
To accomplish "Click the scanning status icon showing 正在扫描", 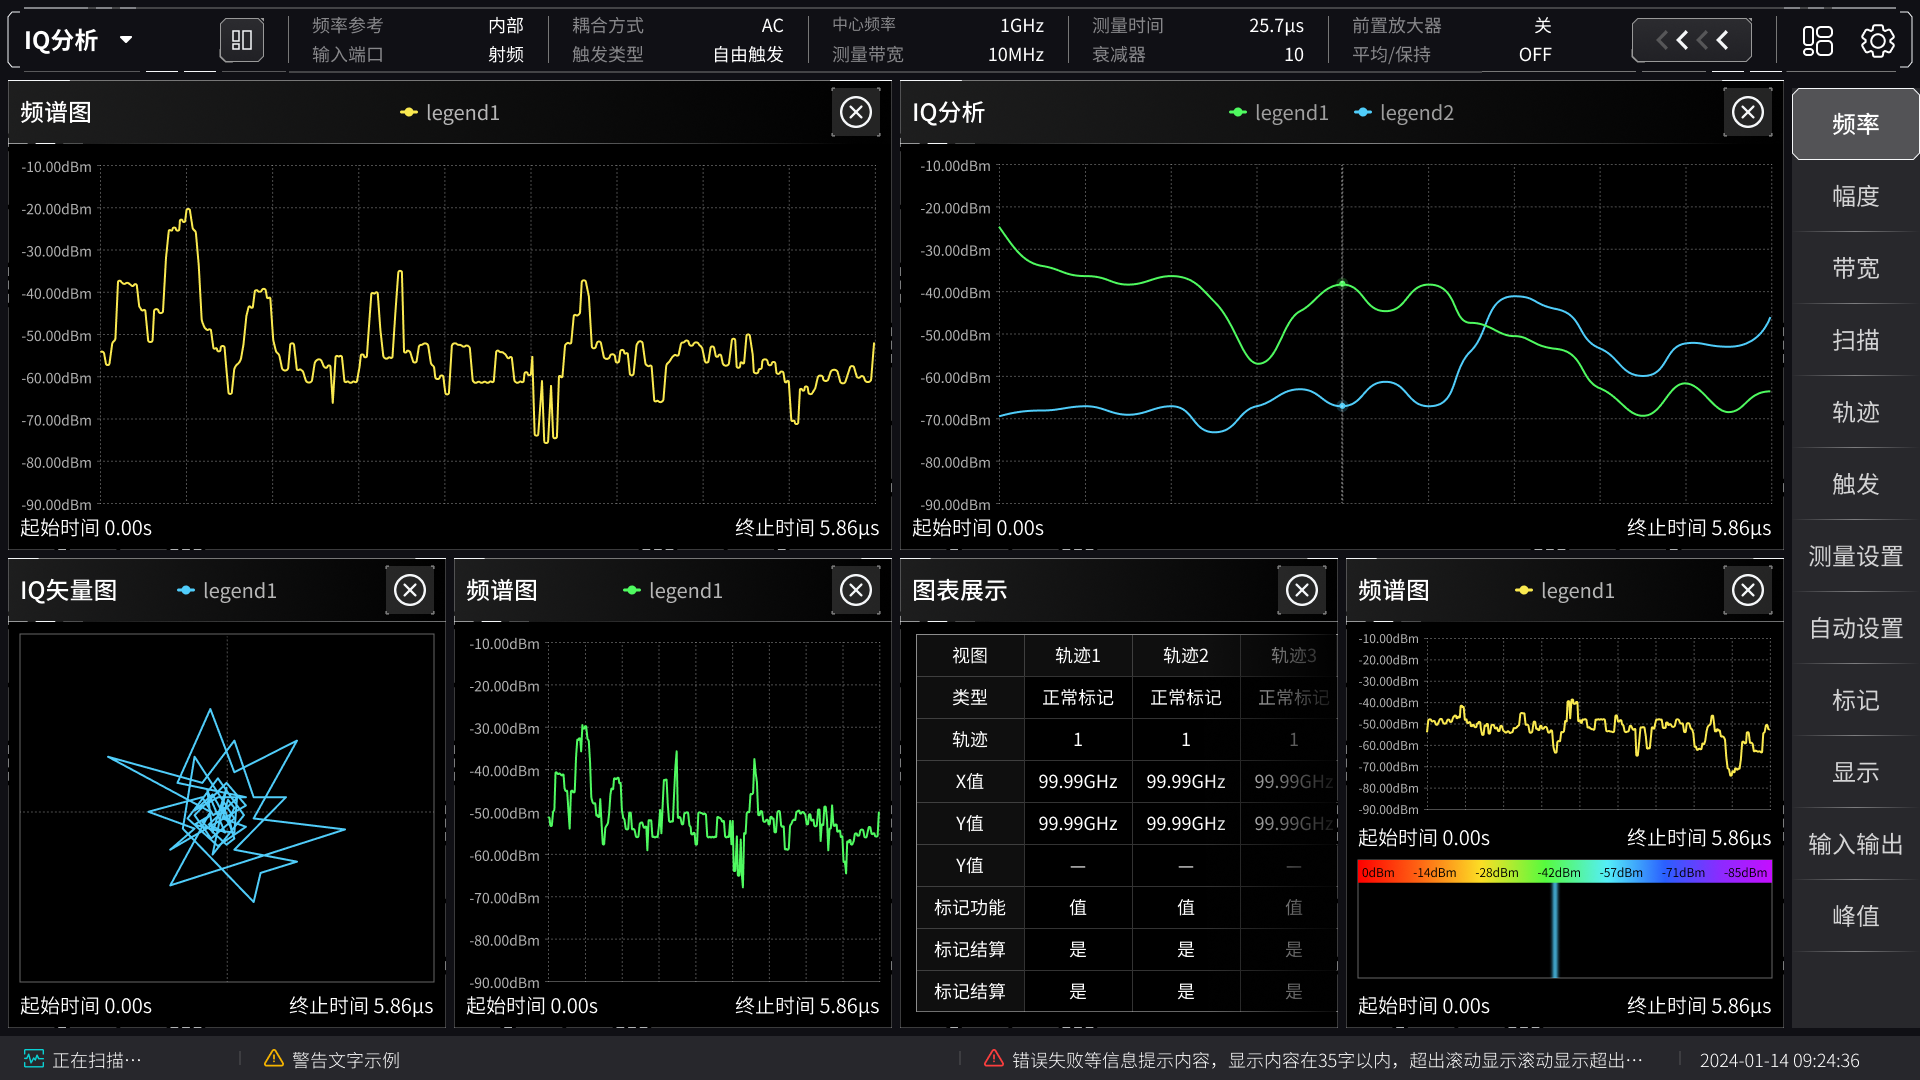I will [x=34, y=1058].
